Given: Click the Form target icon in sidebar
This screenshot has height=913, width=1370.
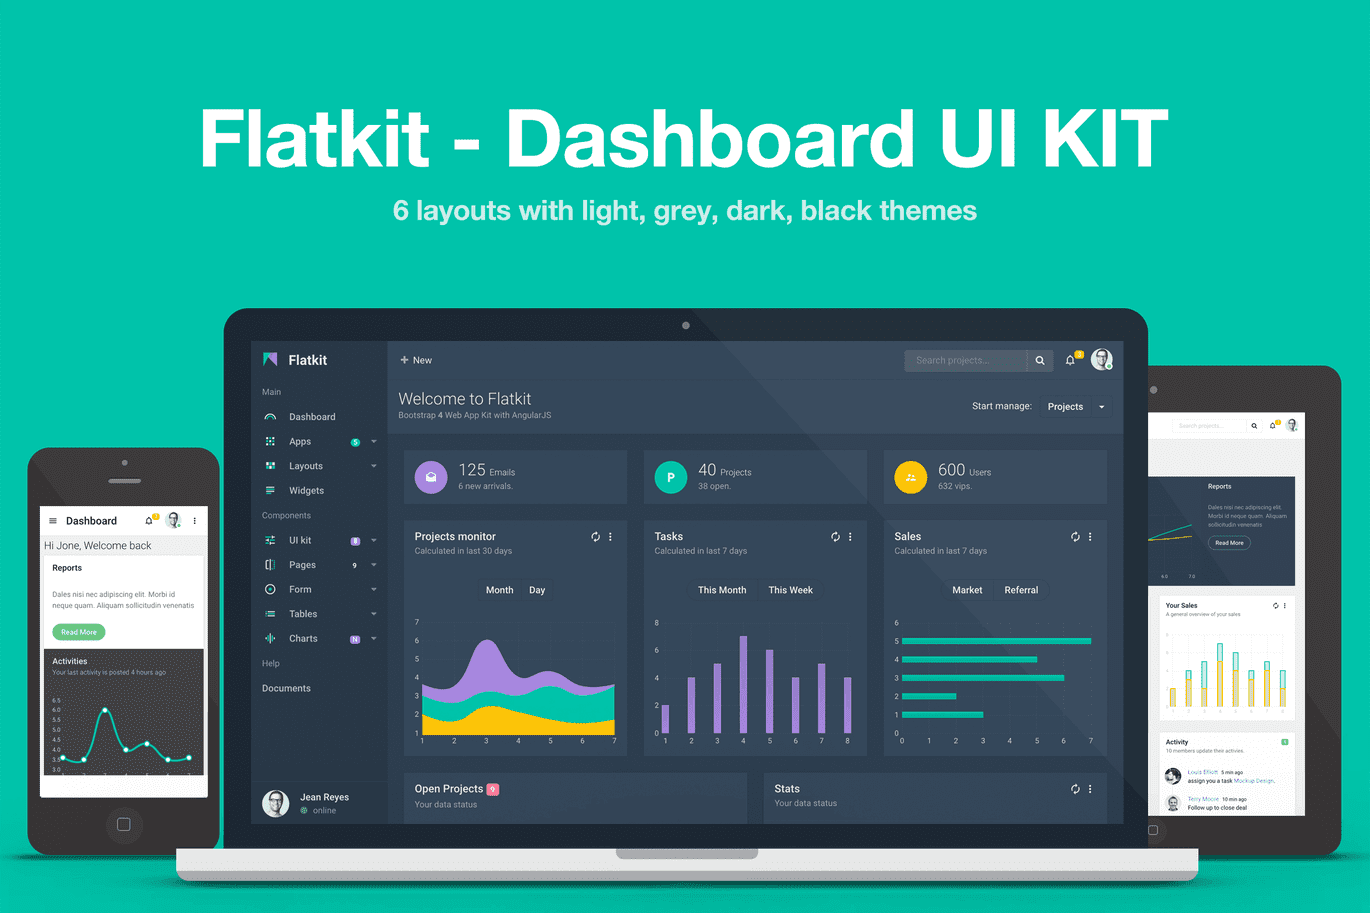Looking at the screenshot, I should pos(270,589).
